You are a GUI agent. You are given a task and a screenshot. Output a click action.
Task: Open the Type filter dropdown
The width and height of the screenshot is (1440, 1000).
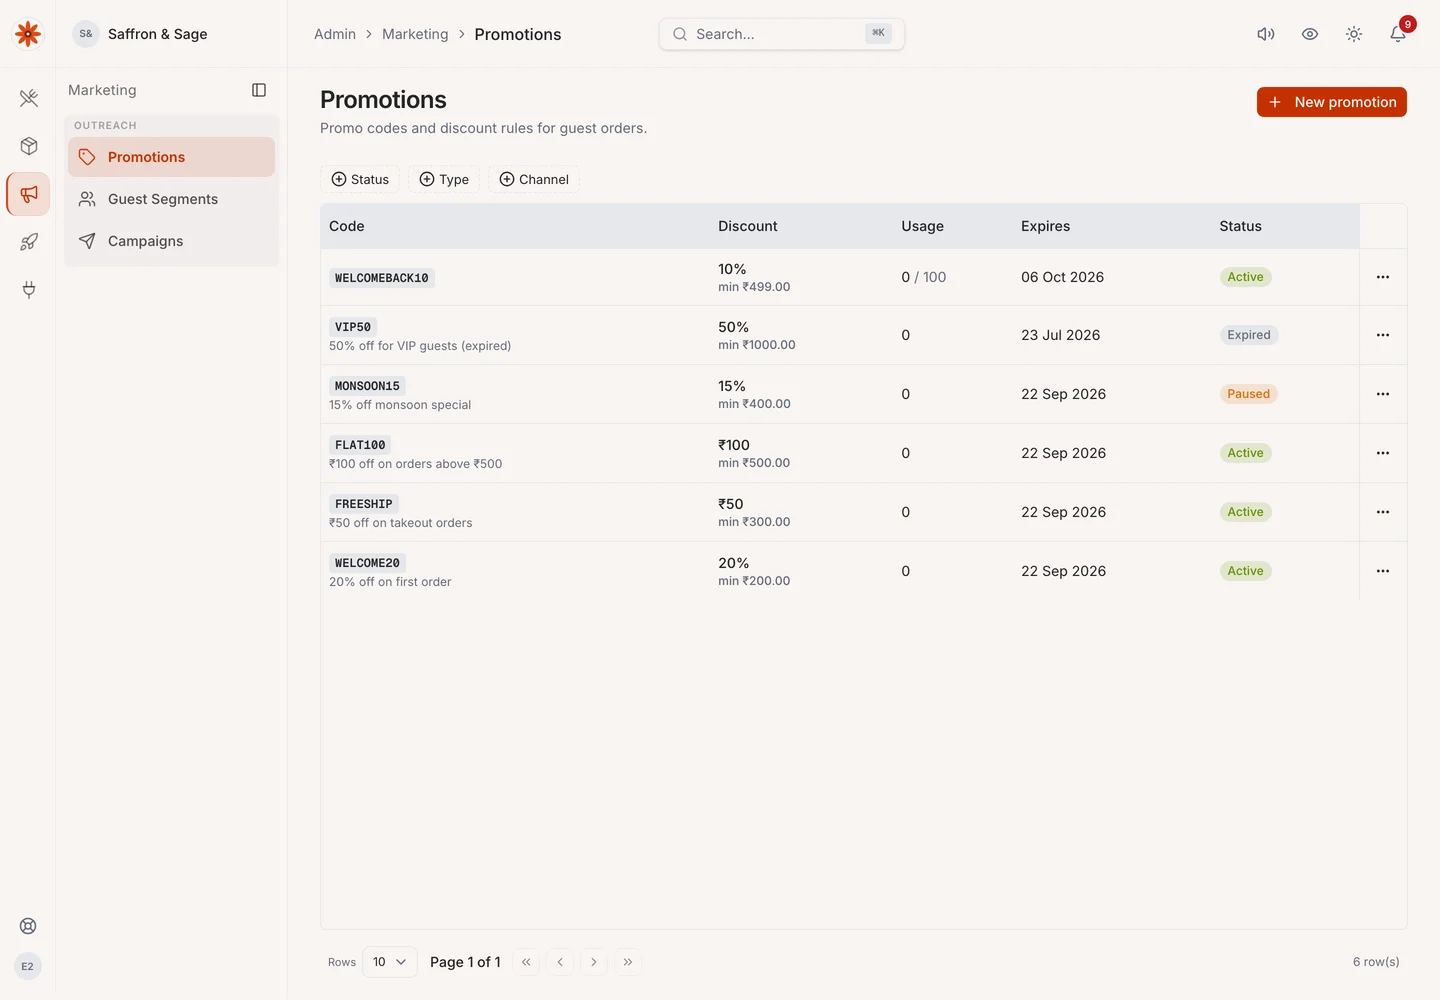click(444, 179)
